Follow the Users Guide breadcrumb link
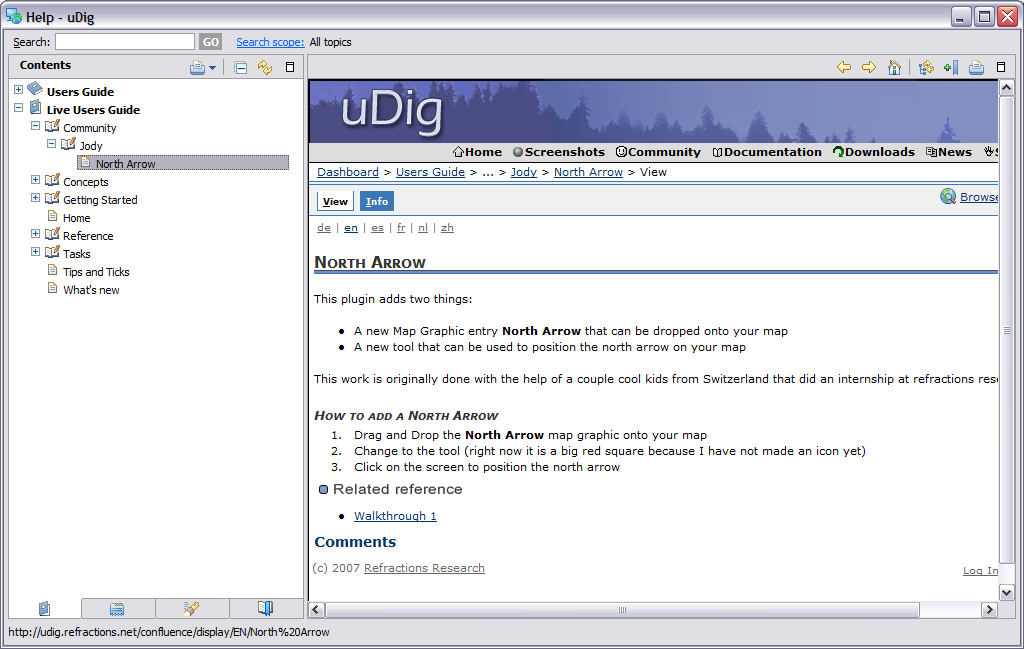Image resolution: width=1024 pixels, height=649 pixels. point(430,172)
